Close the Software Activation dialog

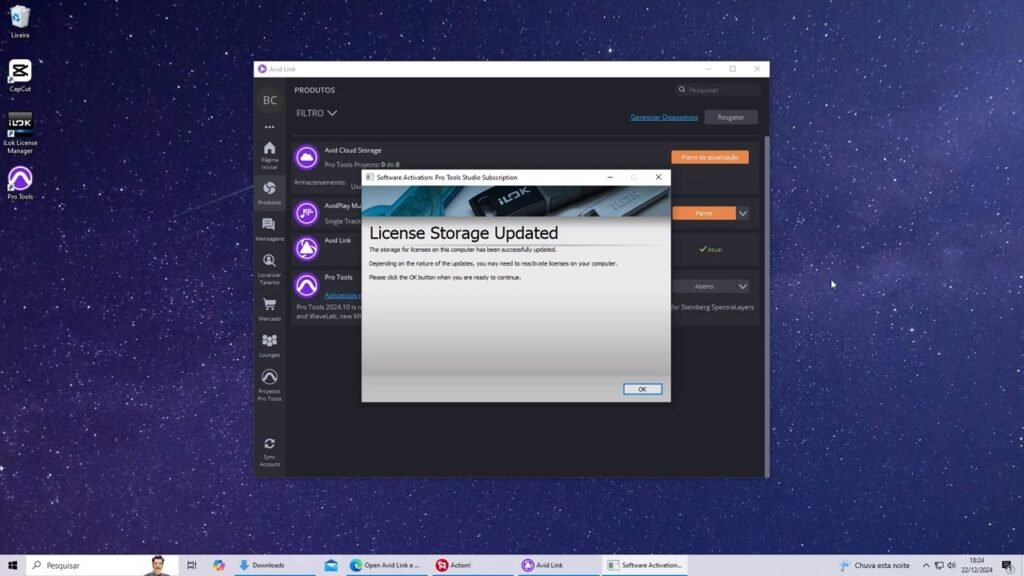click(x=658, y=177)
